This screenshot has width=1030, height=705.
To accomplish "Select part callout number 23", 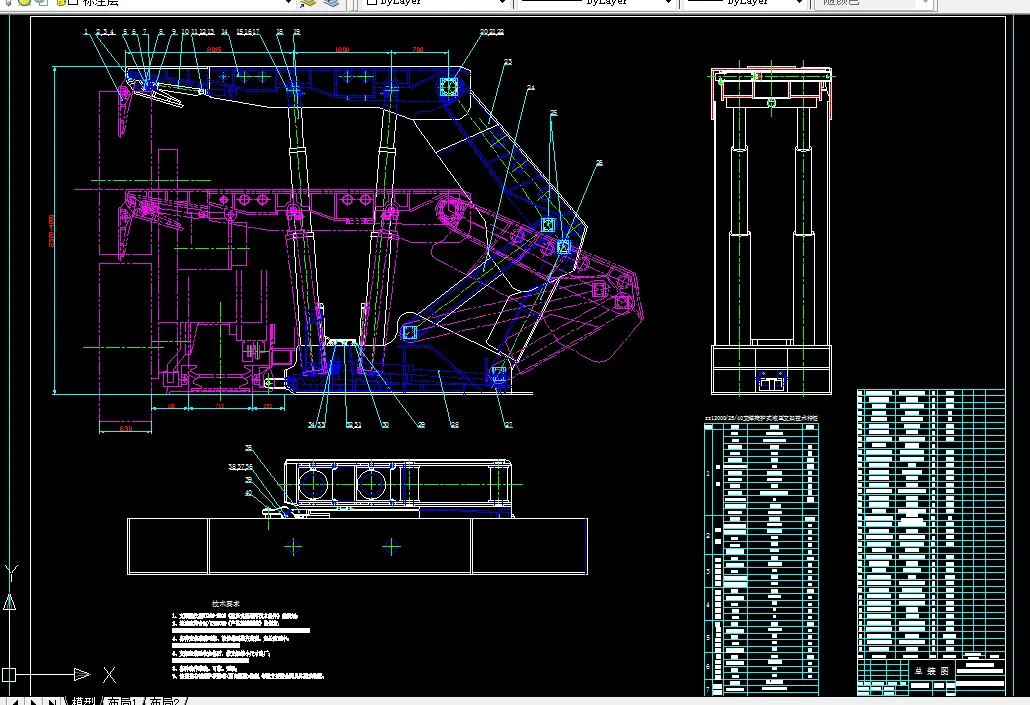I will [x=508, y=62].
